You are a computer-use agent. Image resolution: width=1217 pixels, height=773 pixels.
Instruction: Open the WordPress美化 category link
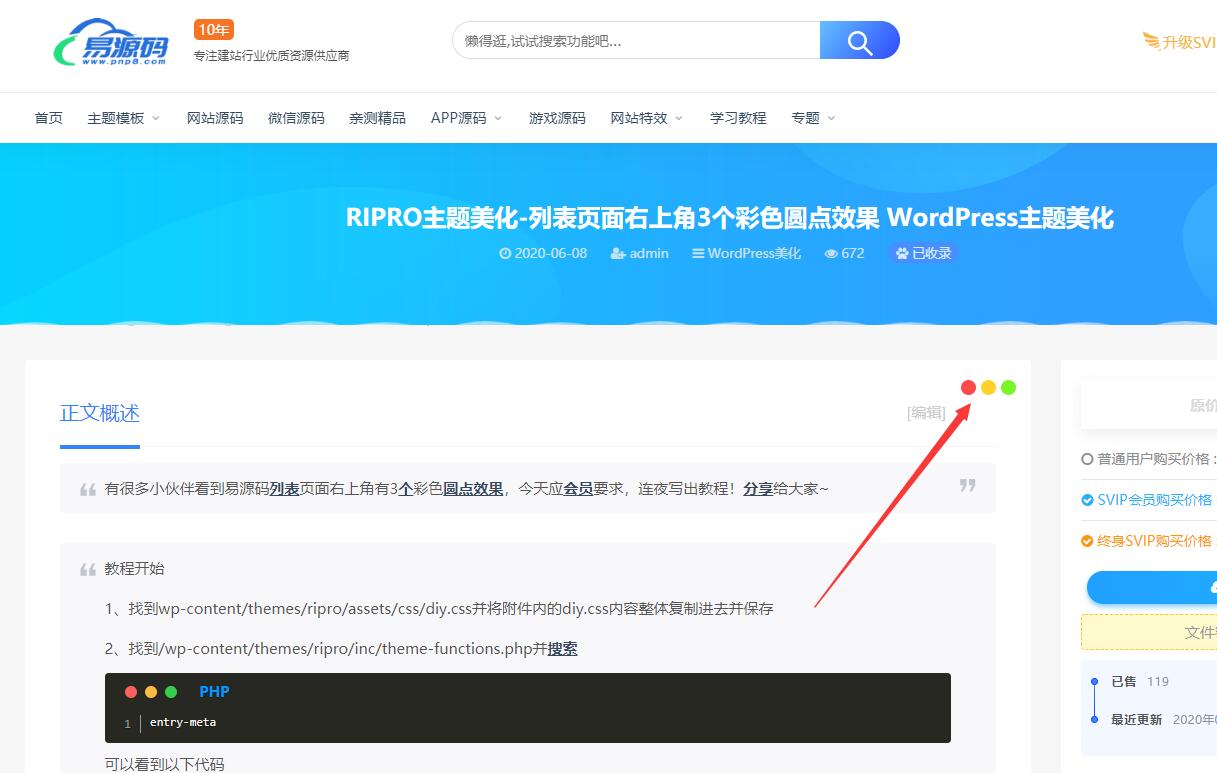tap(754, 254)
